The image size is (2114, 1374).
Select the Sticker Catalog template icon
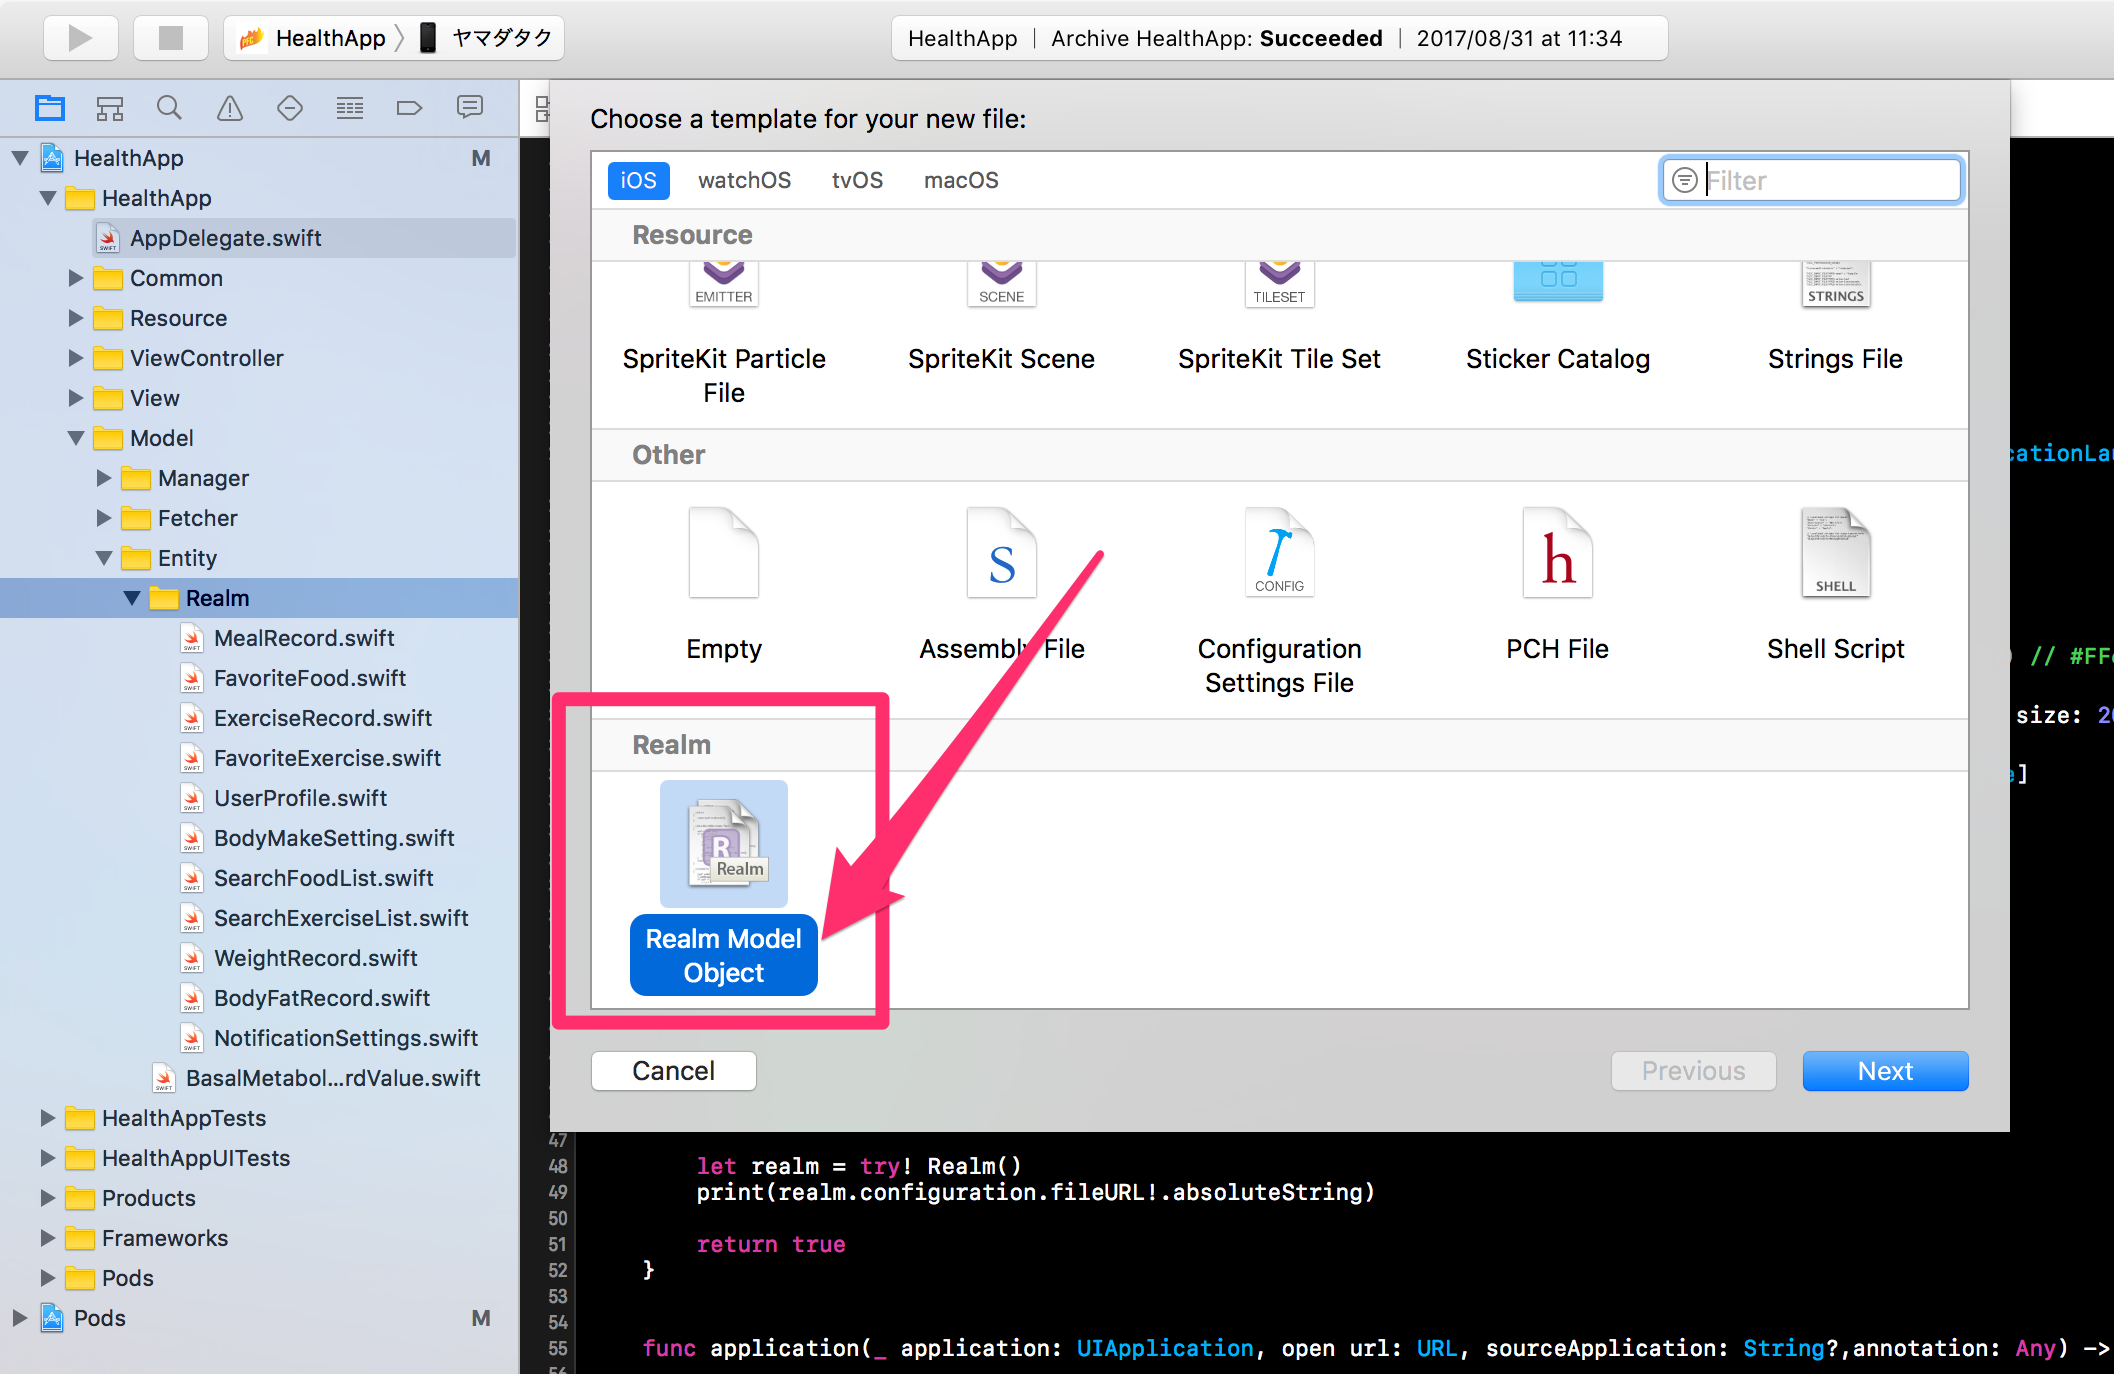(x=1558, y=282)
